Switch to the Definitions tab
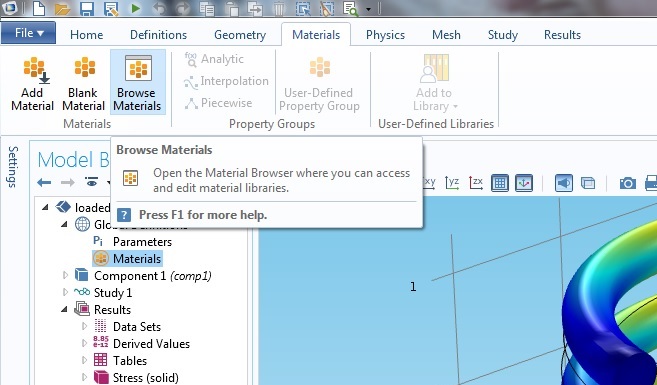Image resolution: width=657 pixels, height=385 pixels. 158,35
